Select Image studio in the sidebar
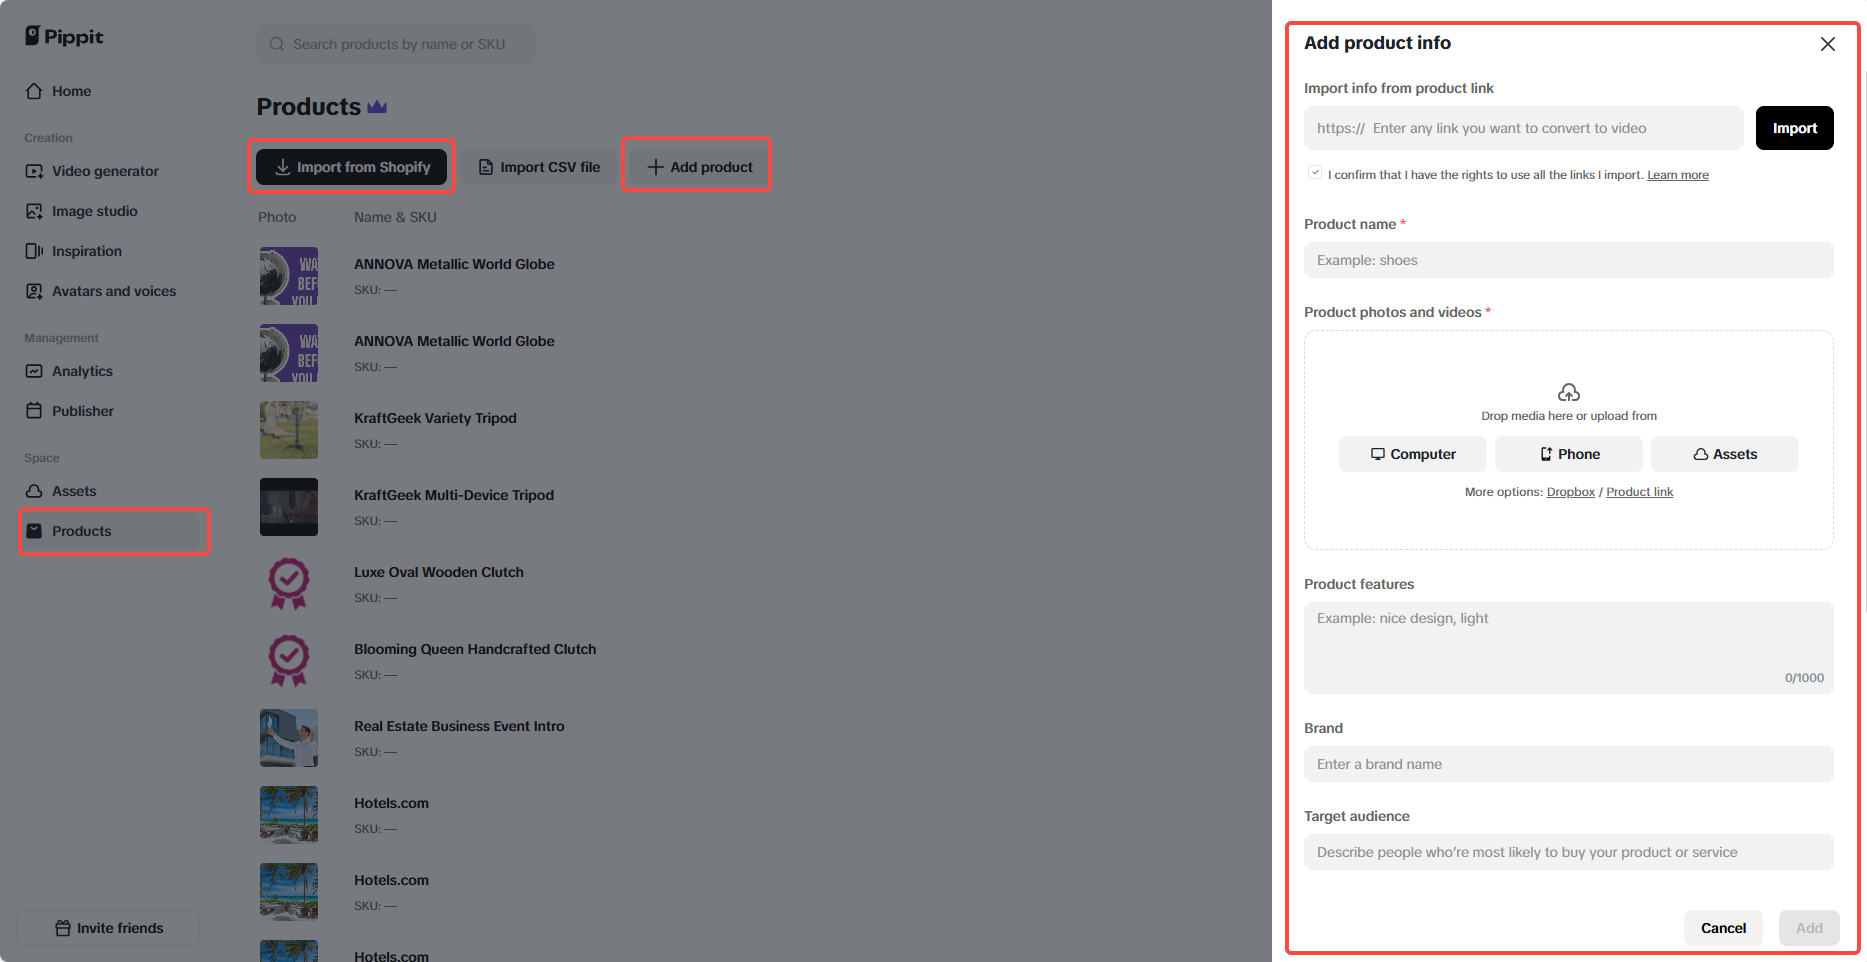Screen dimensions: 1867x962 pos(95,211)
